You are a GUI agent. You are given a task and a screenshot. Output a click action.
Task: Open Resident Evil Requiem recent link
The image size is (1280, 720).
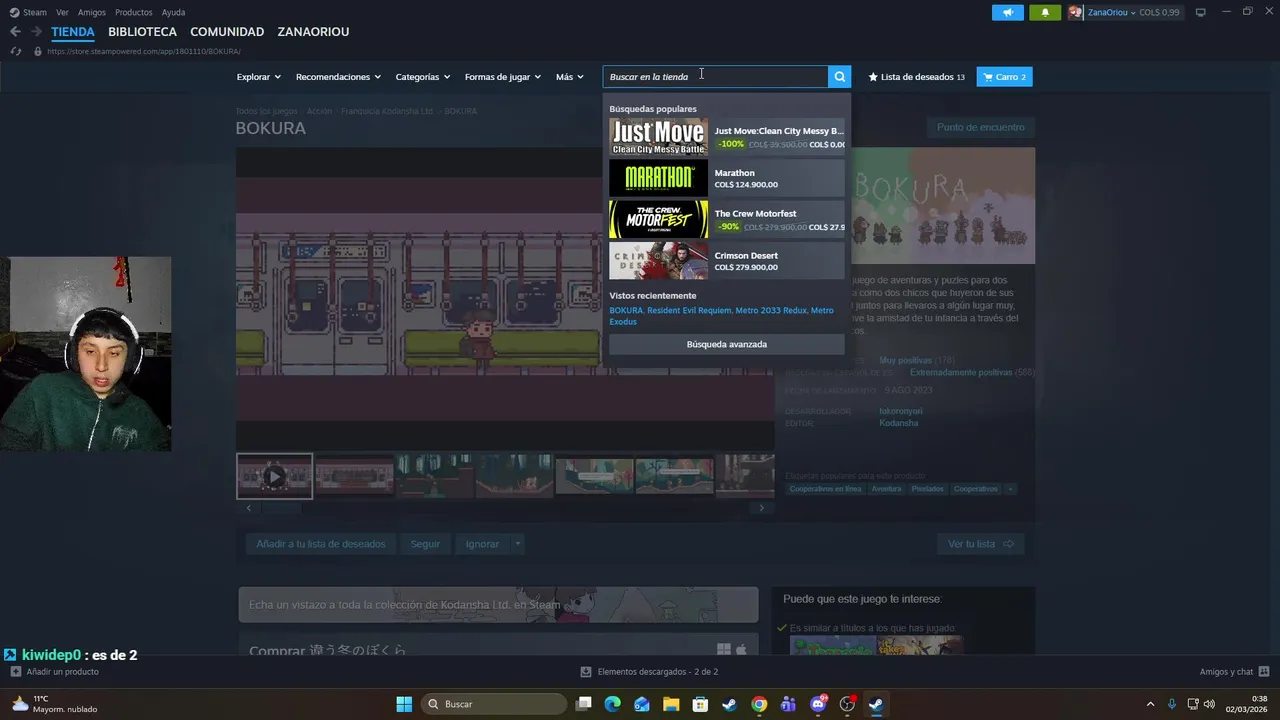689,311
